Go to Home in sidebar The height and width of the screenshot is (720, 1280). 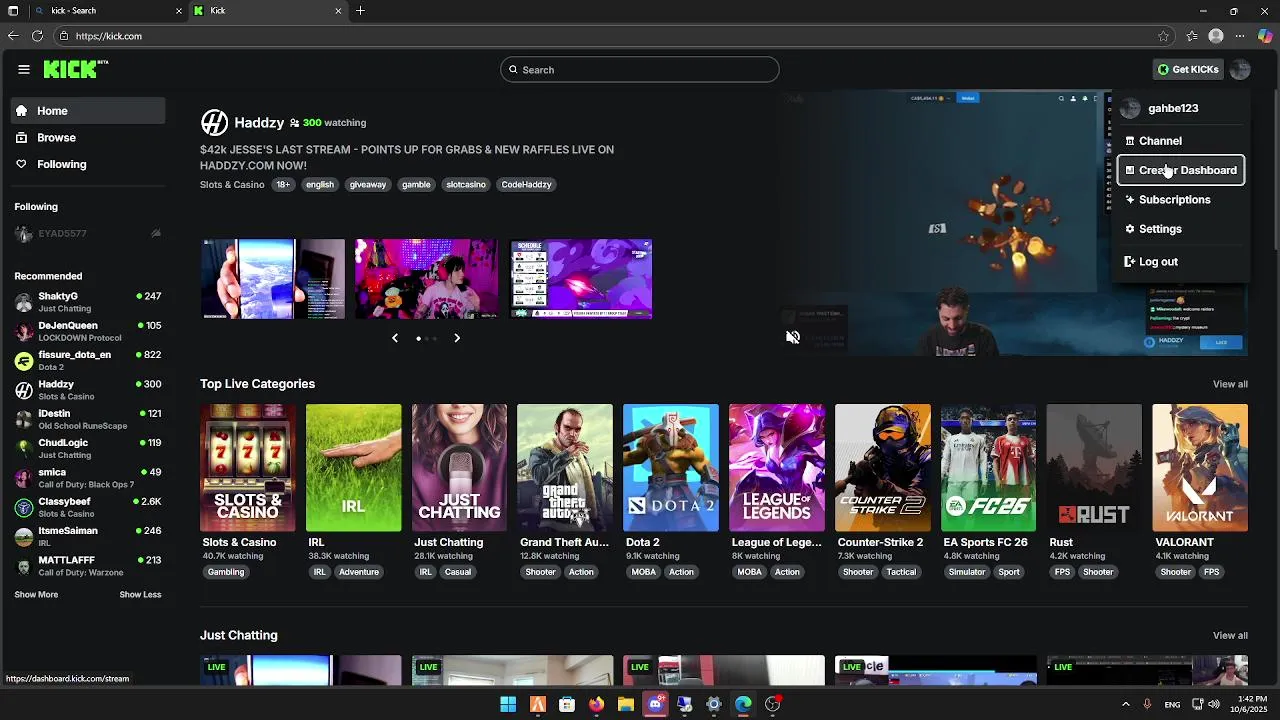88,111
